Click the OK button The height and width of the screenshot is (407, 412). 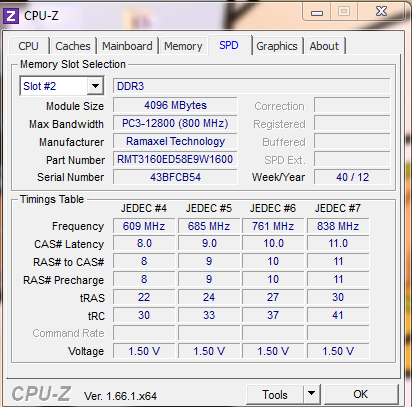point(361,395)
